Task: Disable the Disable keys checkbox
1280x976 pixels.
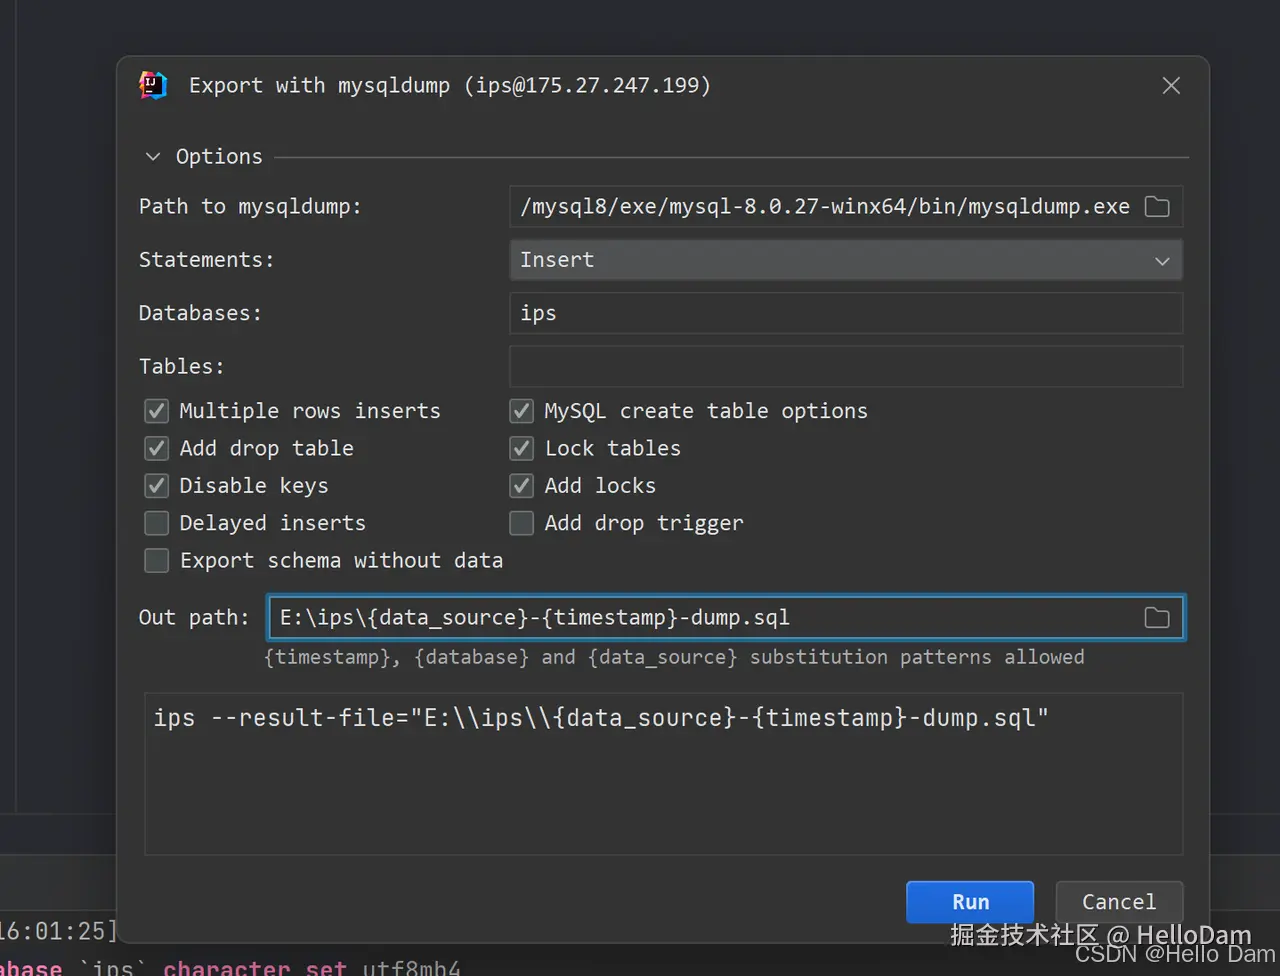Action: coord(157,486)
